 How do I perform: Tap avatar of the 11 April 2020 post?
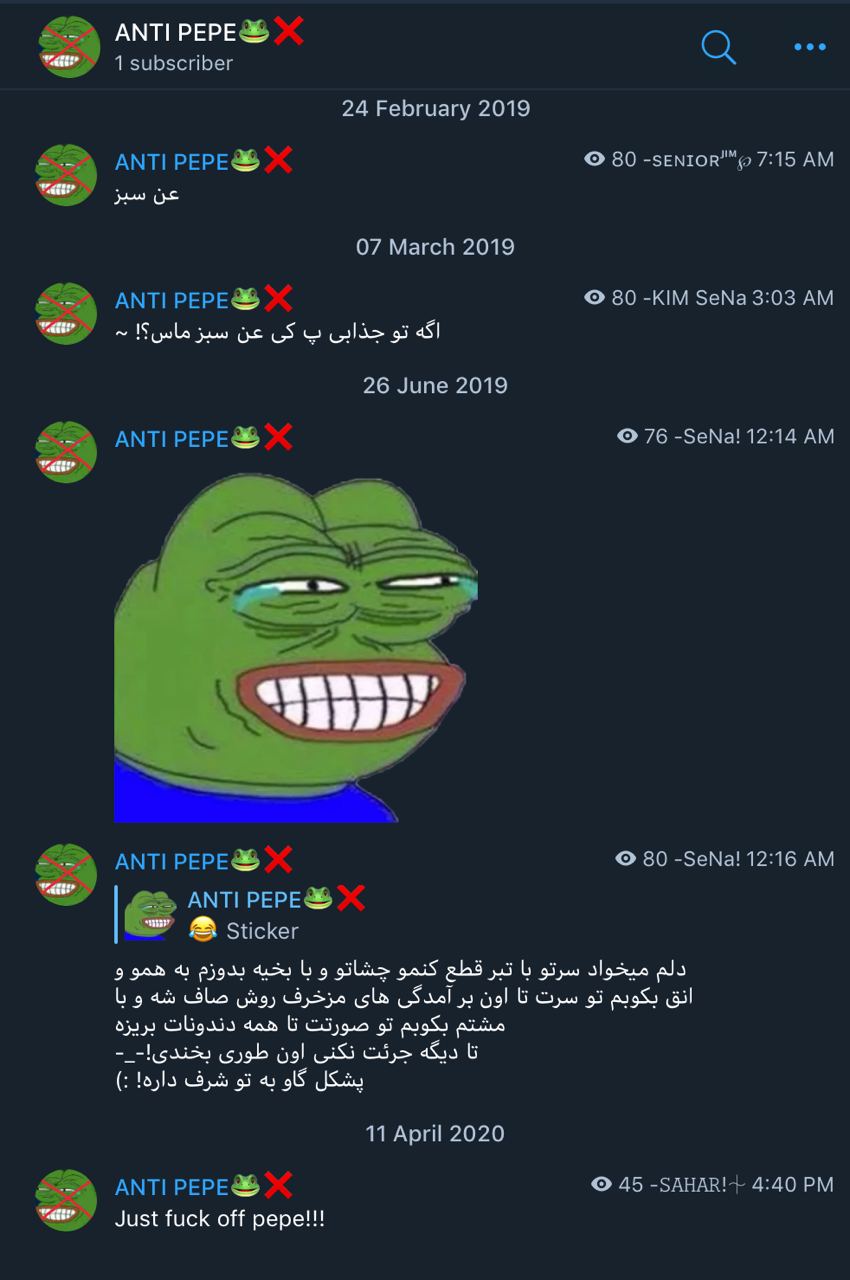point(66,1200)
